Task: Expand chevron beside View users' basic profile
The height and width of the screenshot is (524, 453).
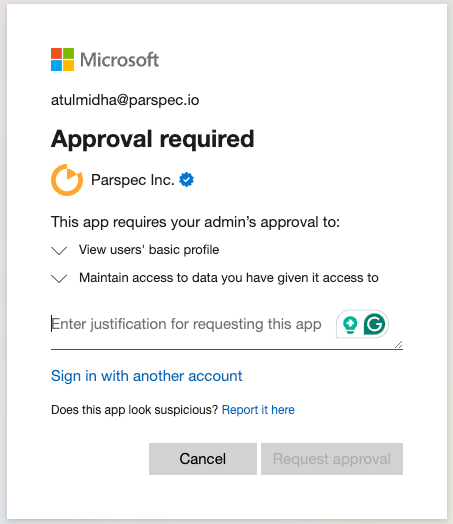Action: pos(59,250)
